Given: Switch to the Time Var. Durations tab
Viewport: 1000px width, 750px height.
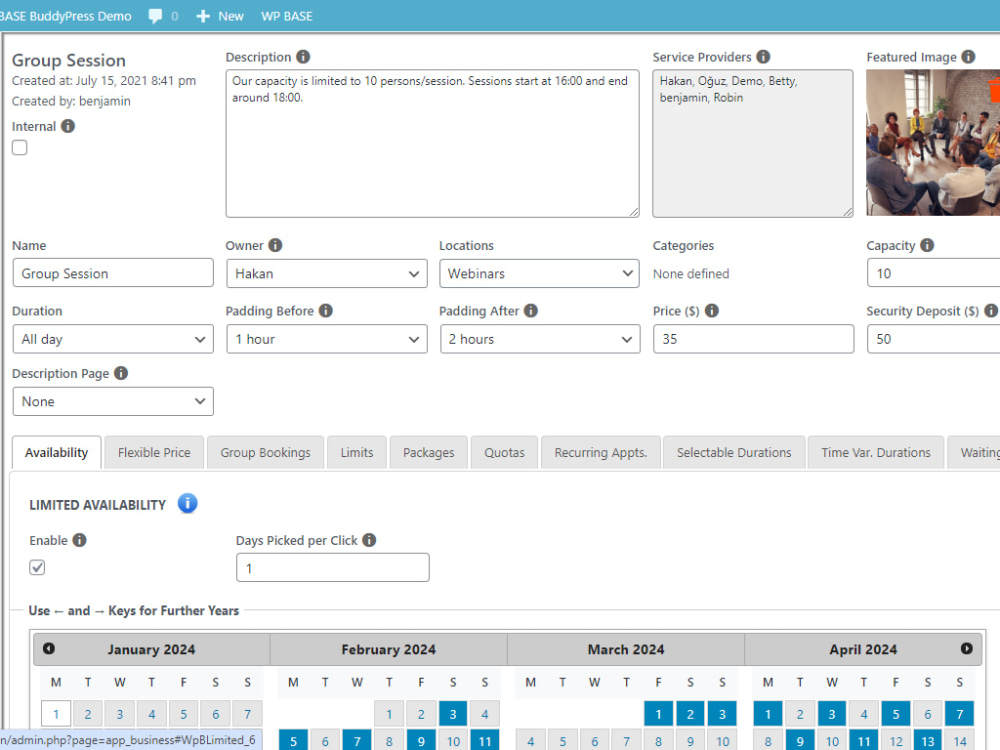Looking at the screenshot, I should click(876, 453).
